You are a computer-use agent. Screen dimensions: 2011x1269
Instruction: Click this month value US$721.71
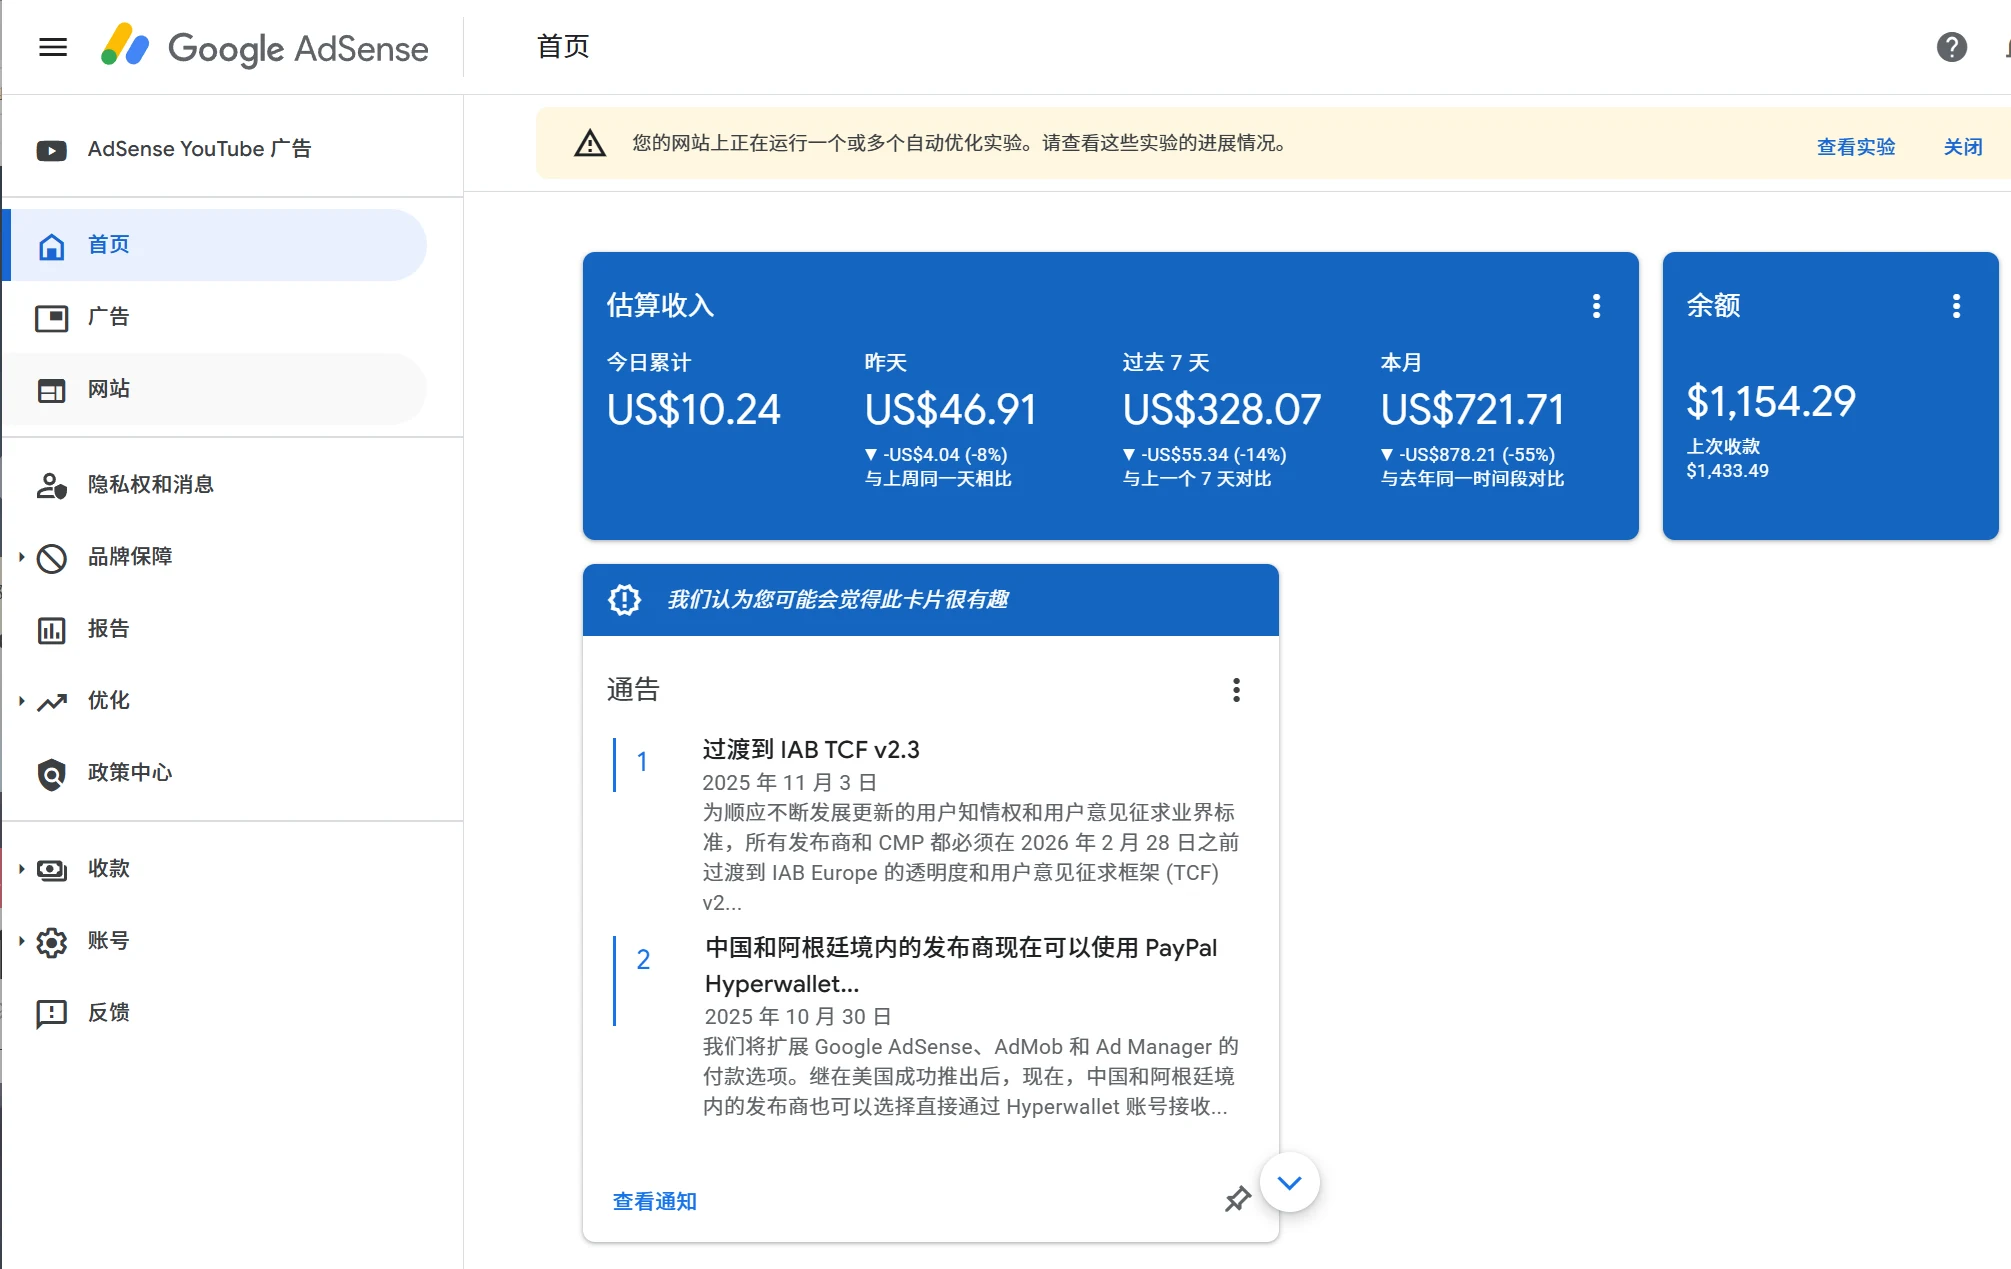1472,410
